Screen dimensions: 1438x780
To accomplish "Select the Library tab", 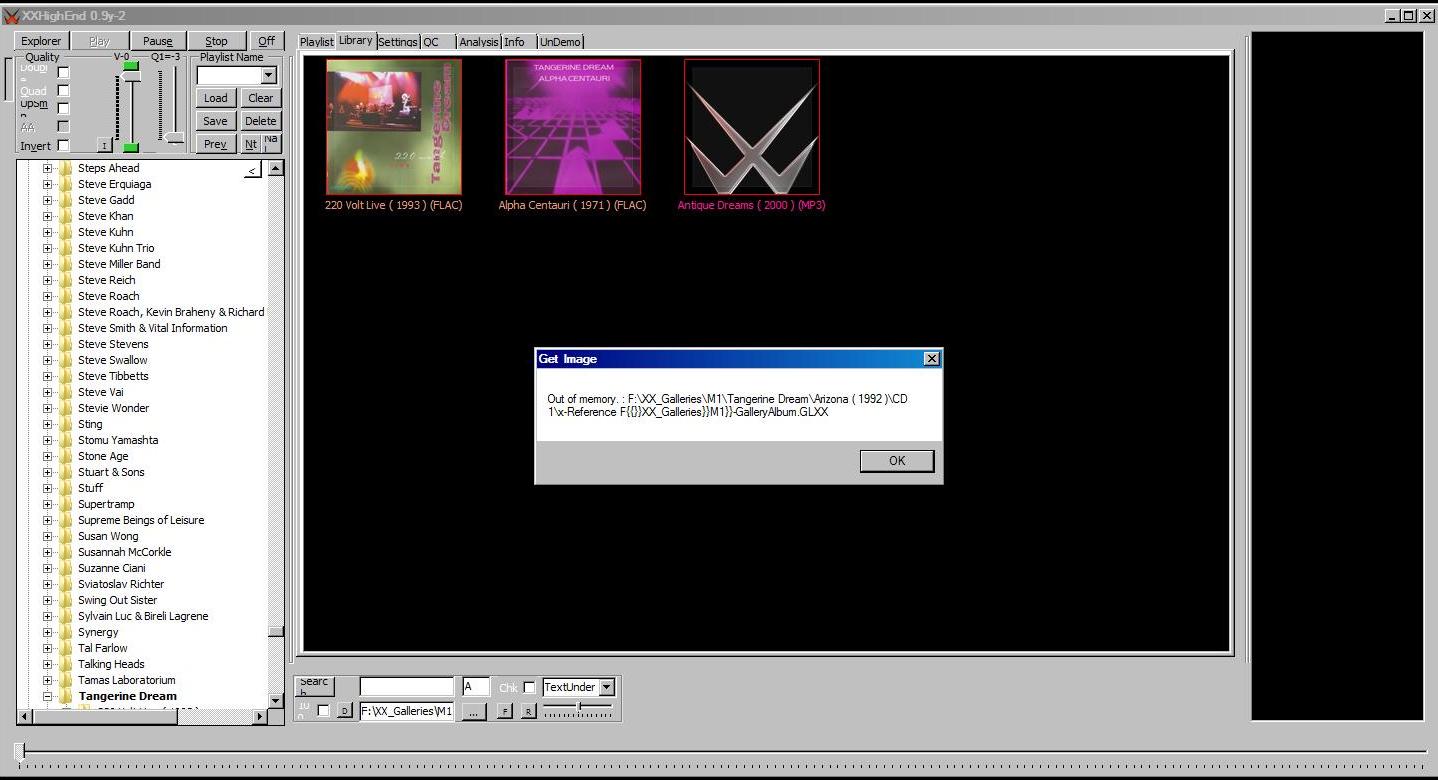I will [355, 40].
